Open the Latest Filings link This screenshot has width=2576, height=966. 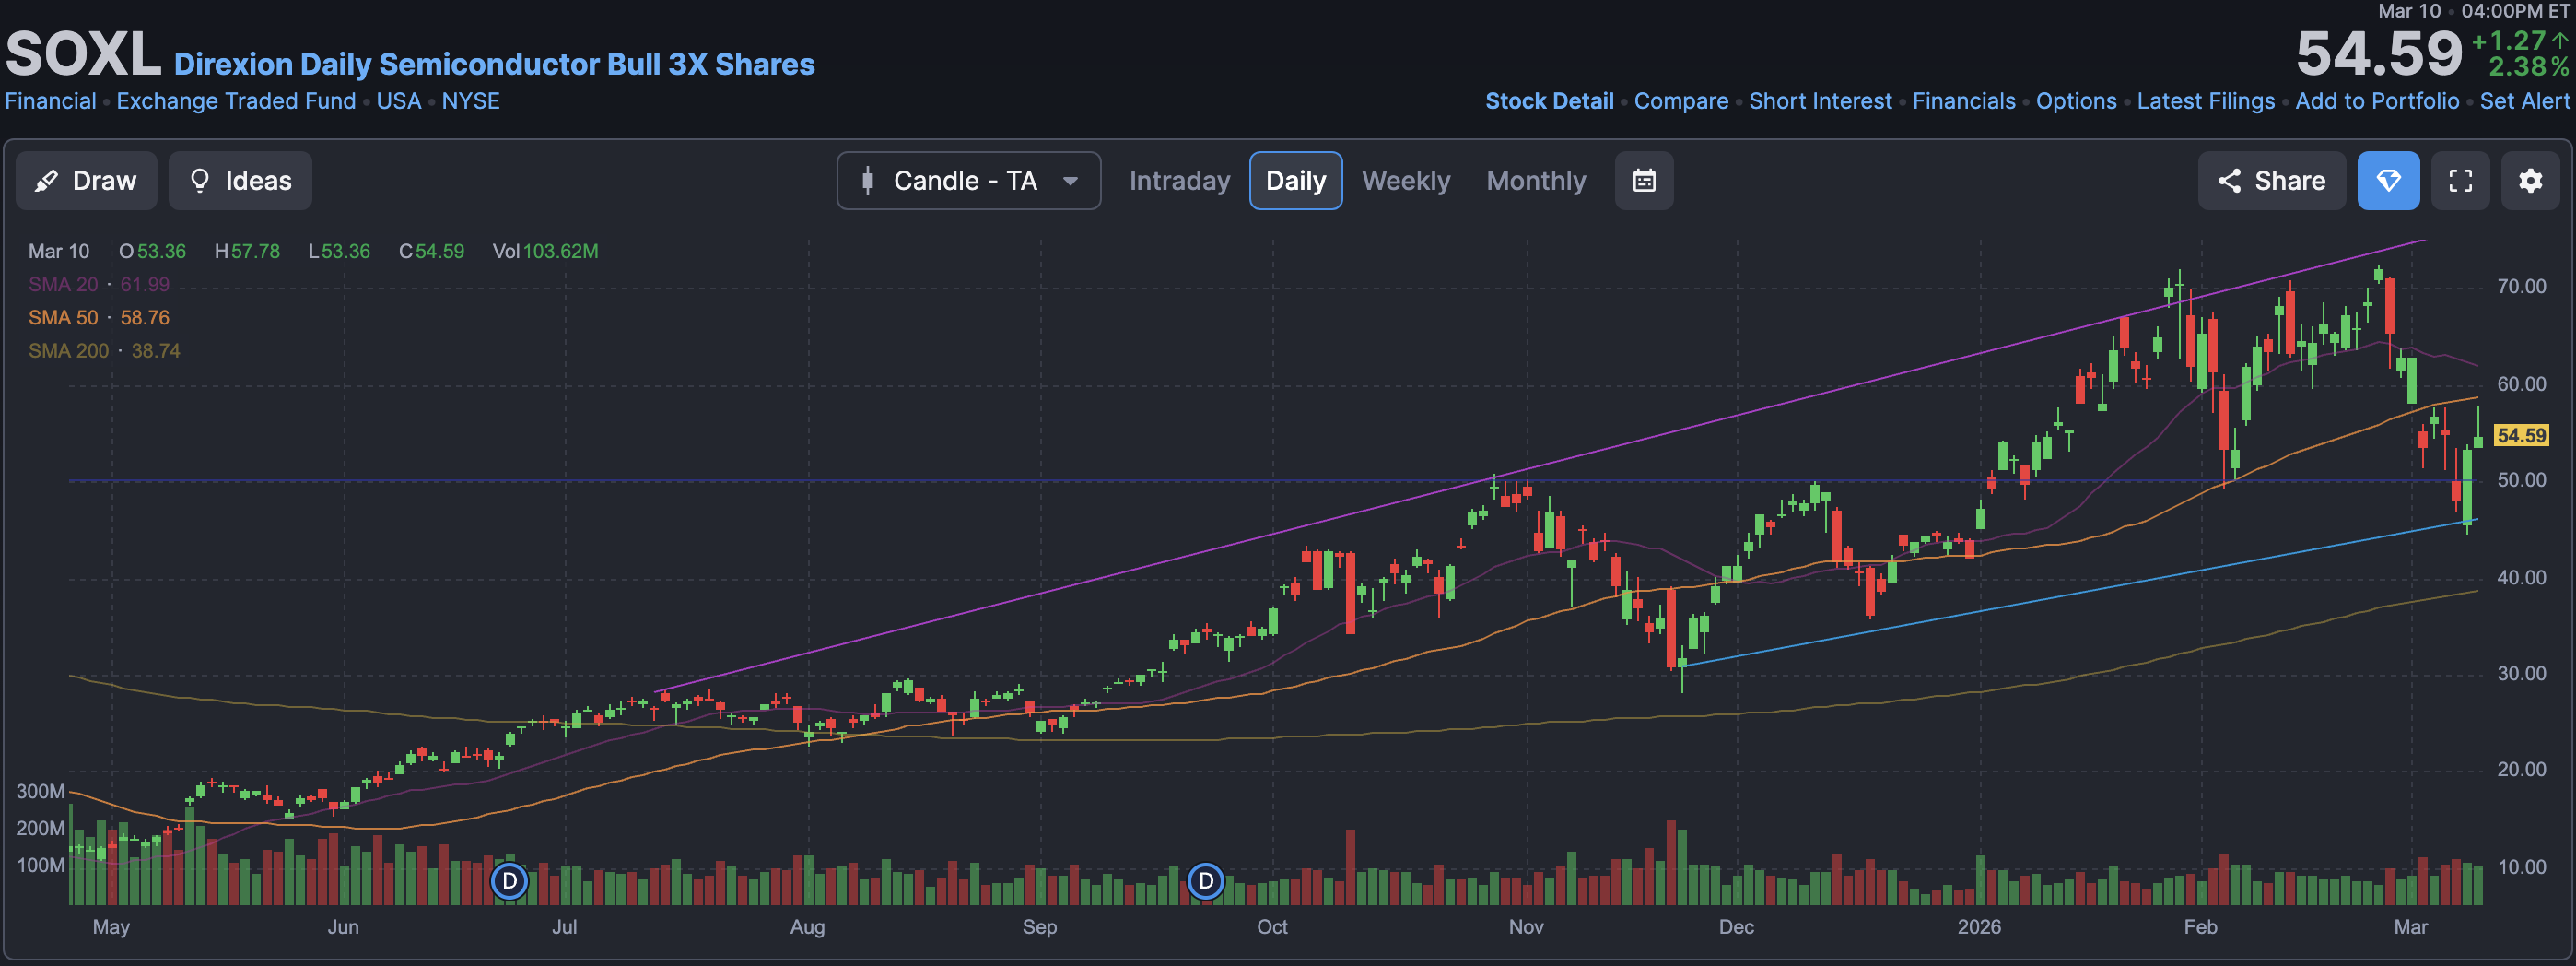tap(2206, 101)
